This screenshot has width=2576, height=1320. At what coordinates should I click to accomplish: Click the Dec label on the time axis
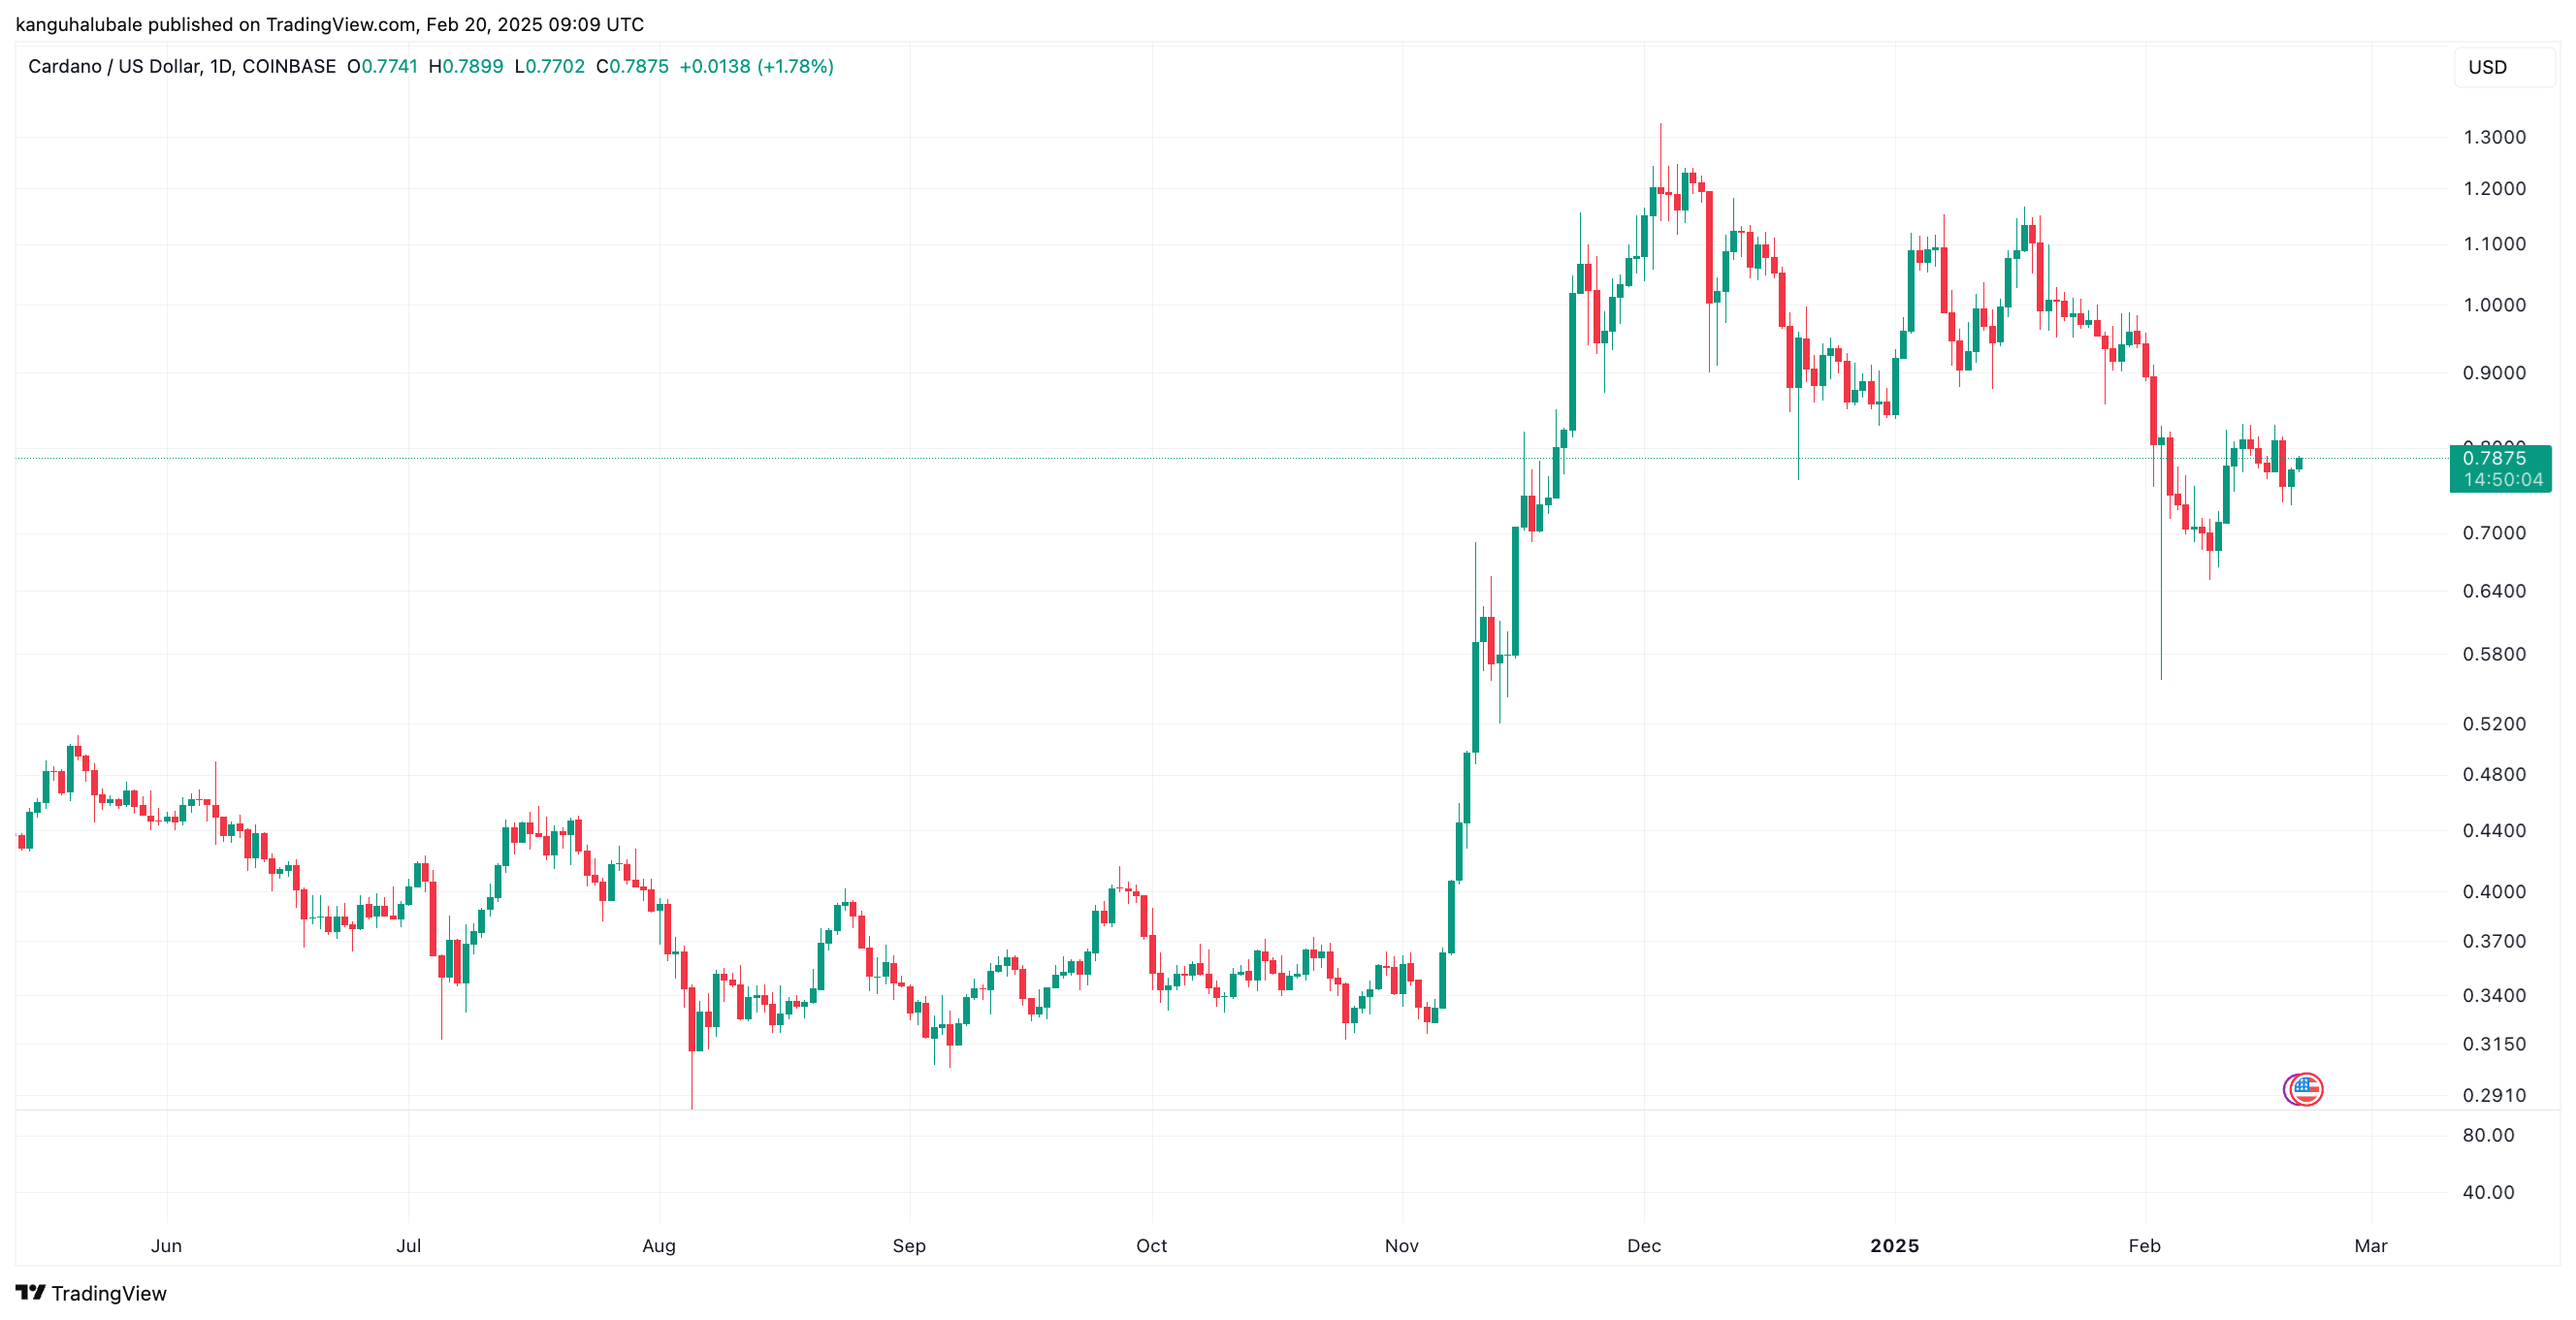pyautogui.click(x=1643, y=1245)
